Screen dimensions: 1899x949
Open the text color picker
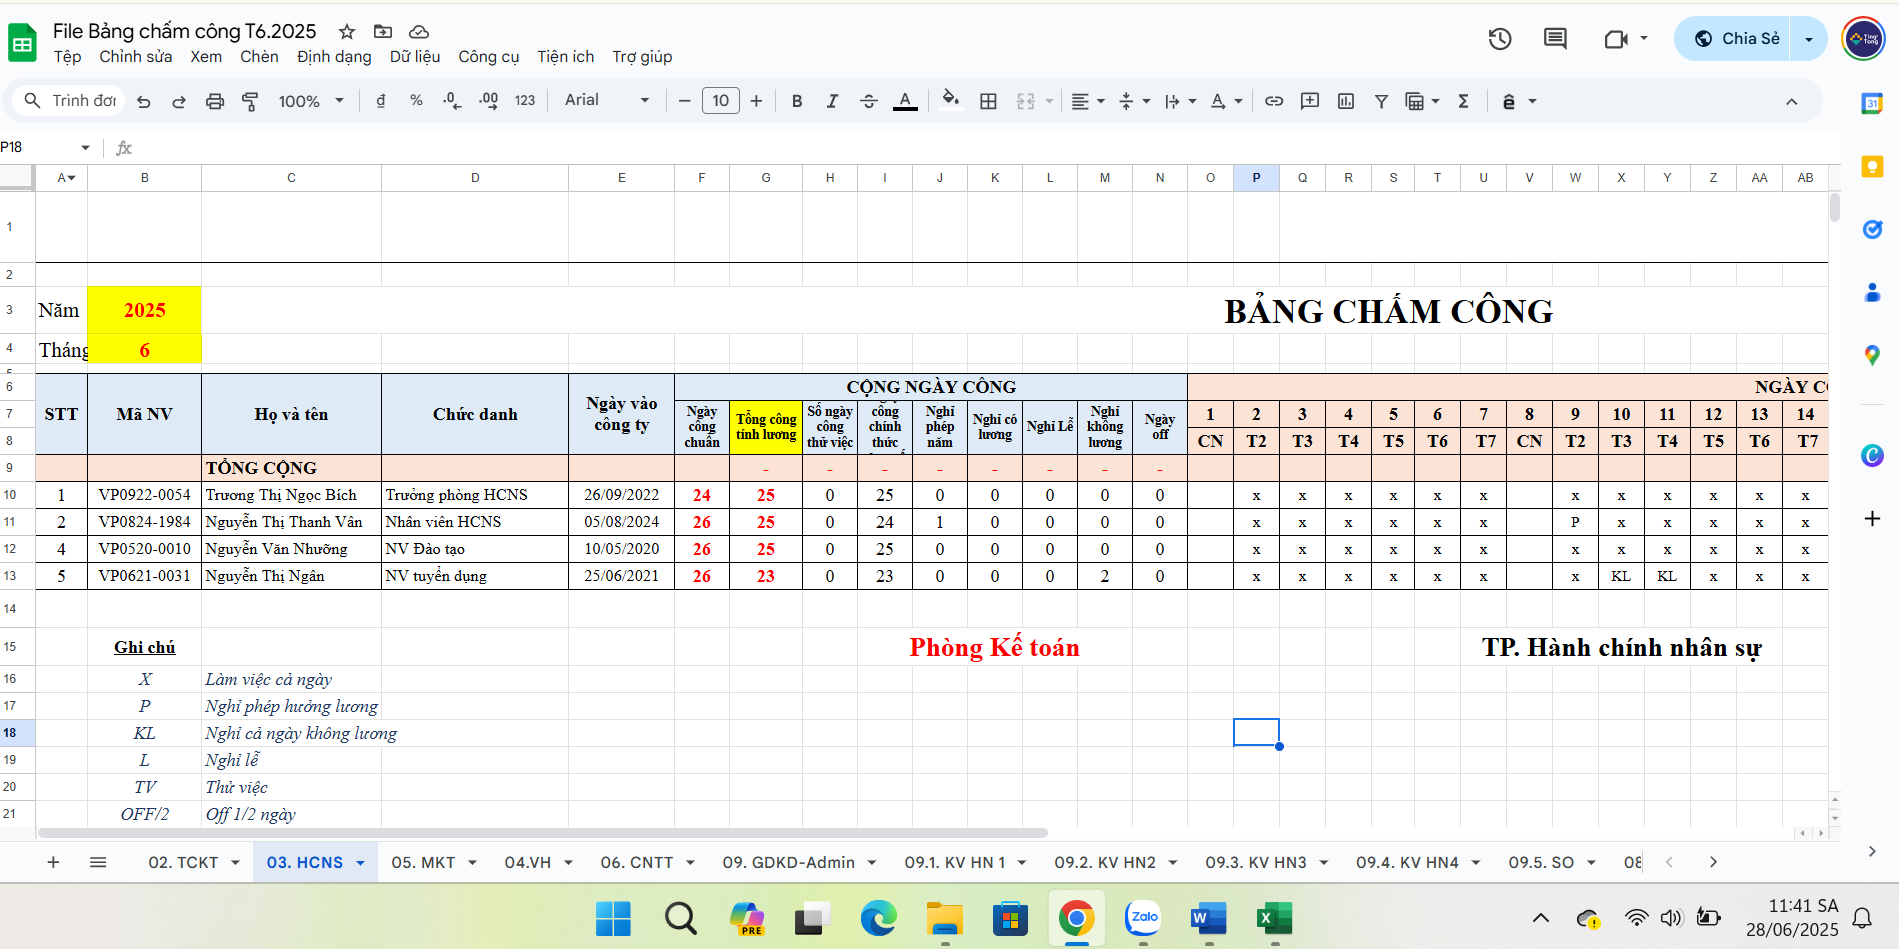pos(905,101)
